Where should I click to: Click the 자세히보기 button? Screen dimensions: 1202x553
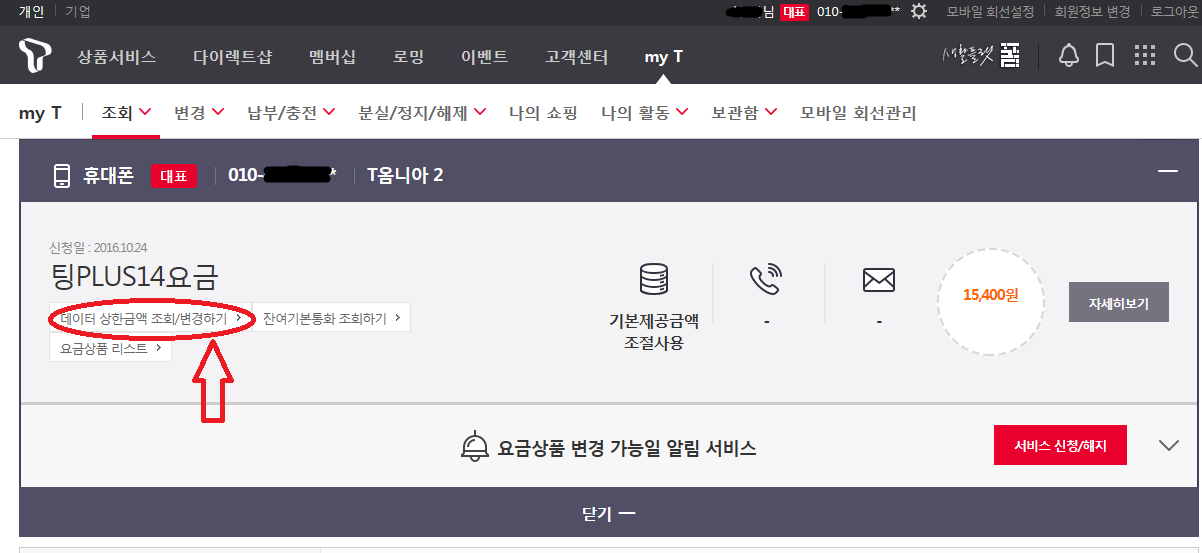(x=1118, y=302)
